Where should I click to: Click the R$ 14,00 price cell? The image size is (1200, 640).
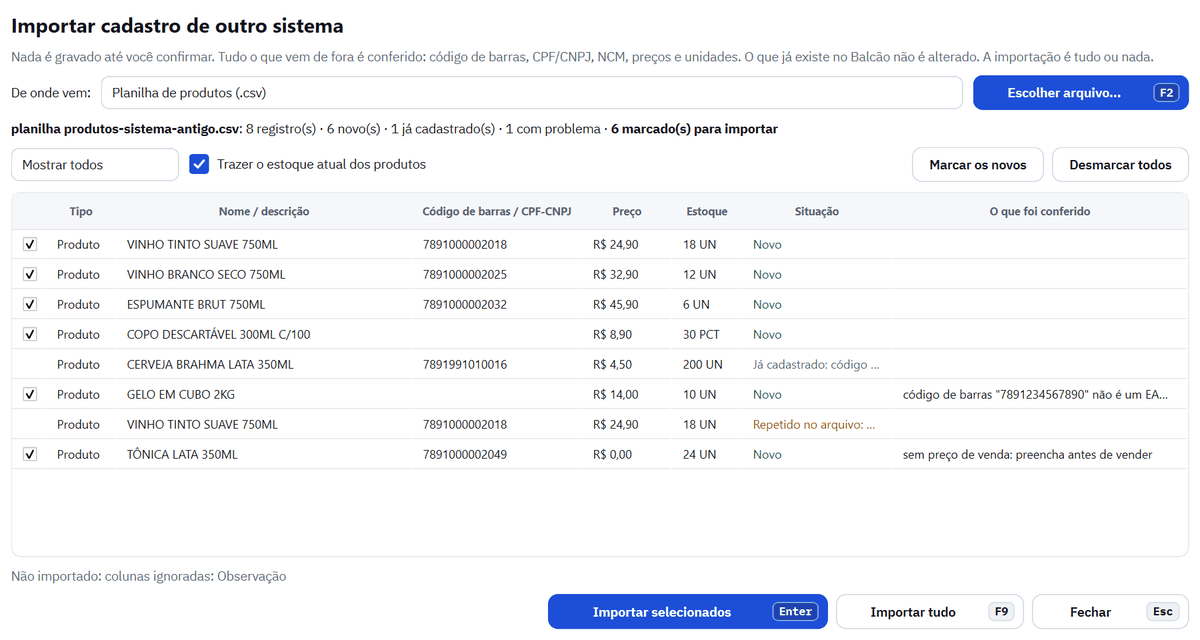pos(615,394)
